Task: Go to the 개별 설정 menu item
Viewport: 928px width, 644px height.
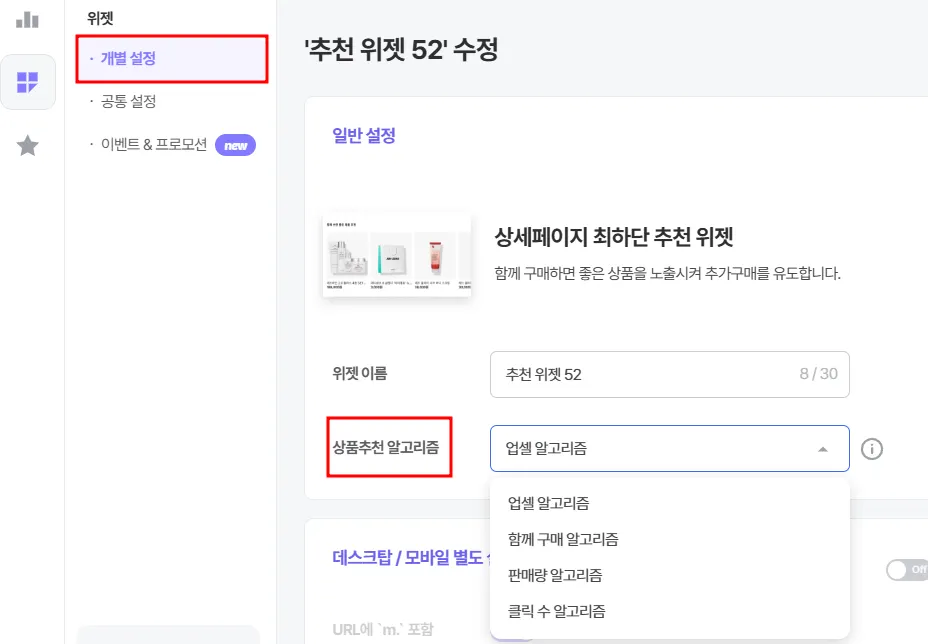Action: pyautogui.click(x=128, y=59)
